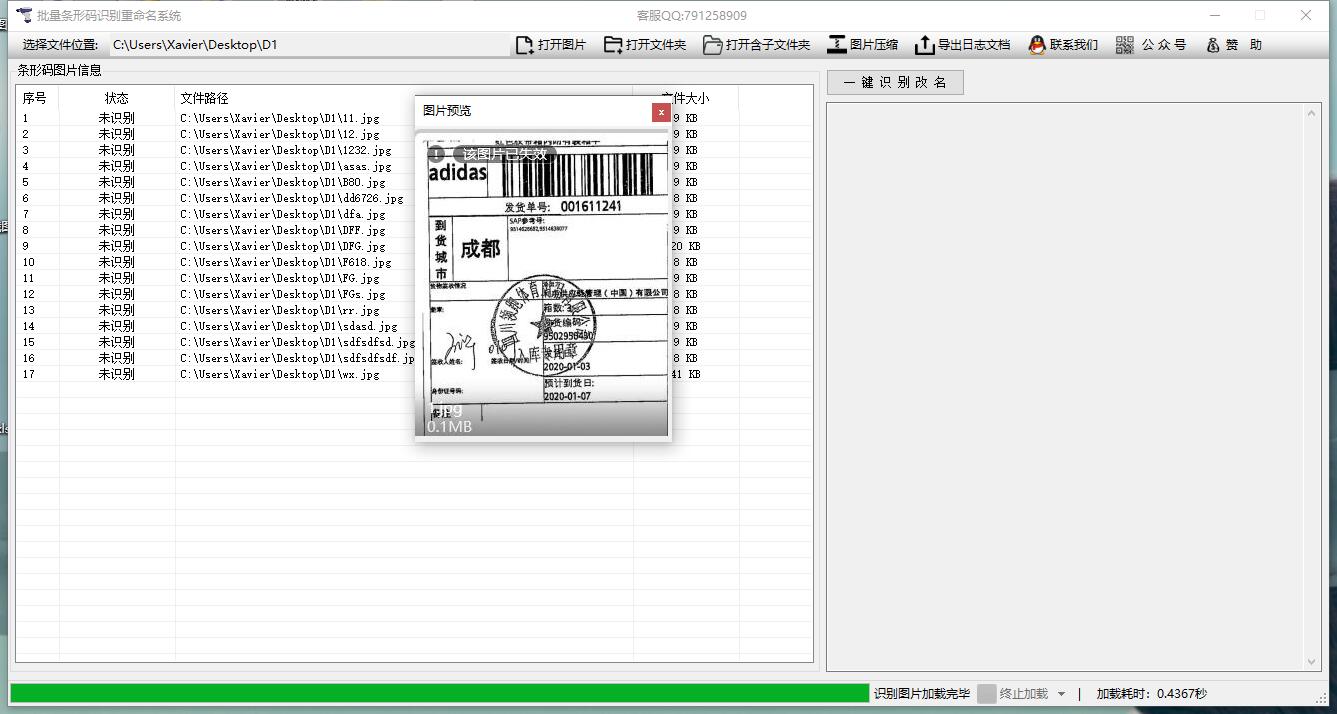Viewport: 1337px width, 714px height.
Task: Click the file location path field
Action: coord(308,45)
